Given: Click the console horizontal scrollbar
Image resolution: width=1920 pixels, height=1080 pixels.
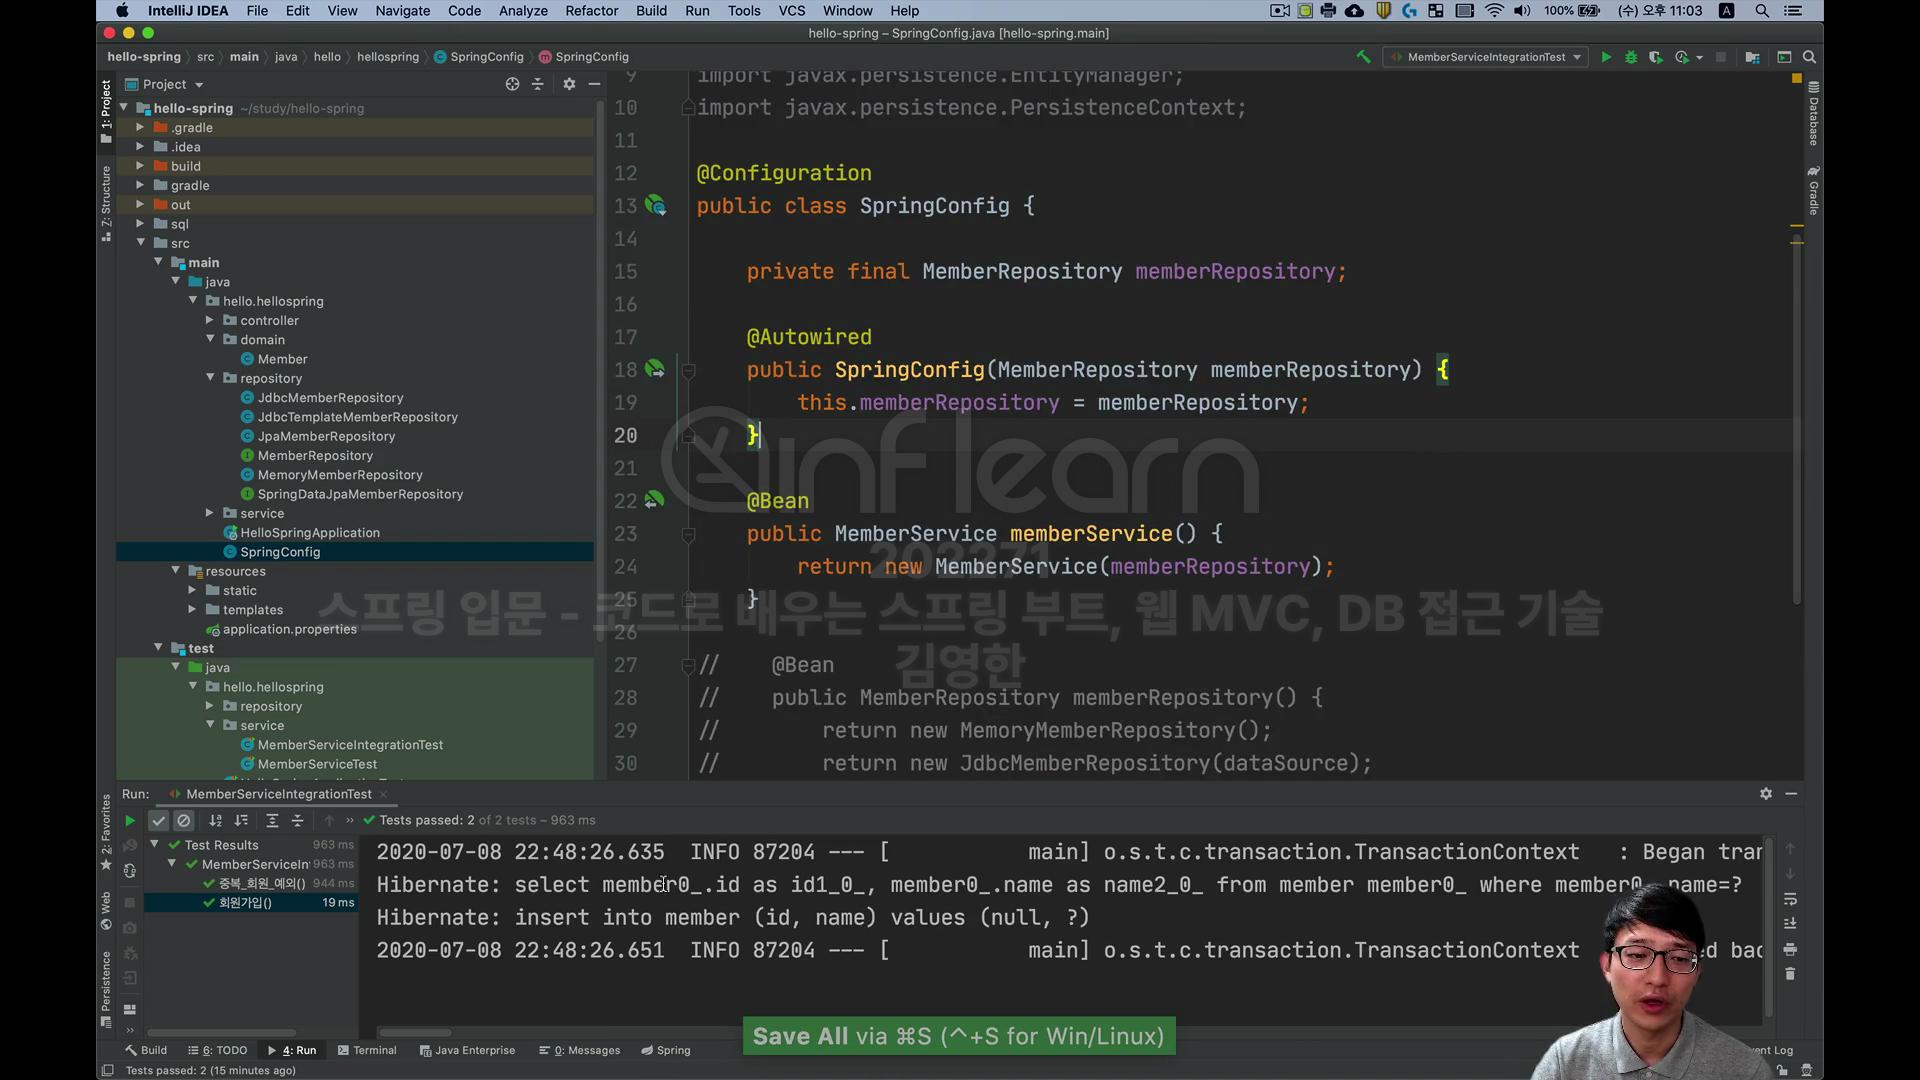Looking at the screenshot, I should coord(415,1032).
